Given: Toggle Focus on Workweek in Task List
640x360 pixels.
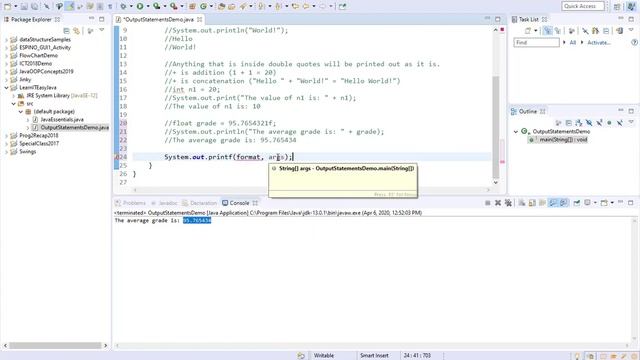Looking at the screenshot, I should pos(572,31).
